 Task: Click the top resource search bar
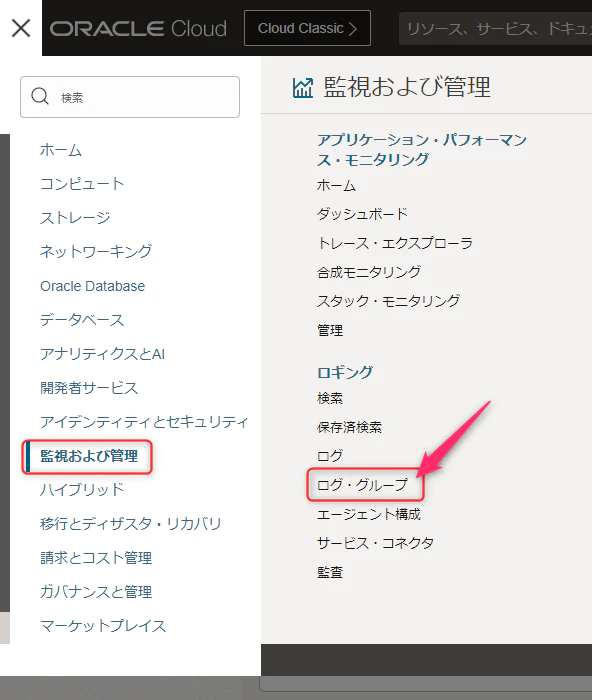496,29
